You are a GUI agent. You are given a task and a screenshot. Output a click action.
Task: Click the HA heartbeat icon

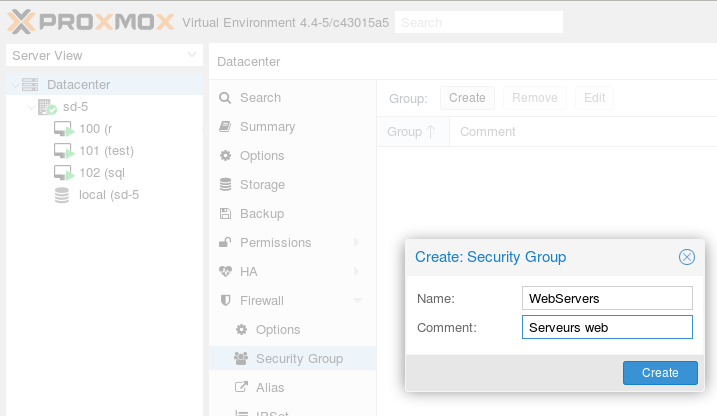pos(225,272)
